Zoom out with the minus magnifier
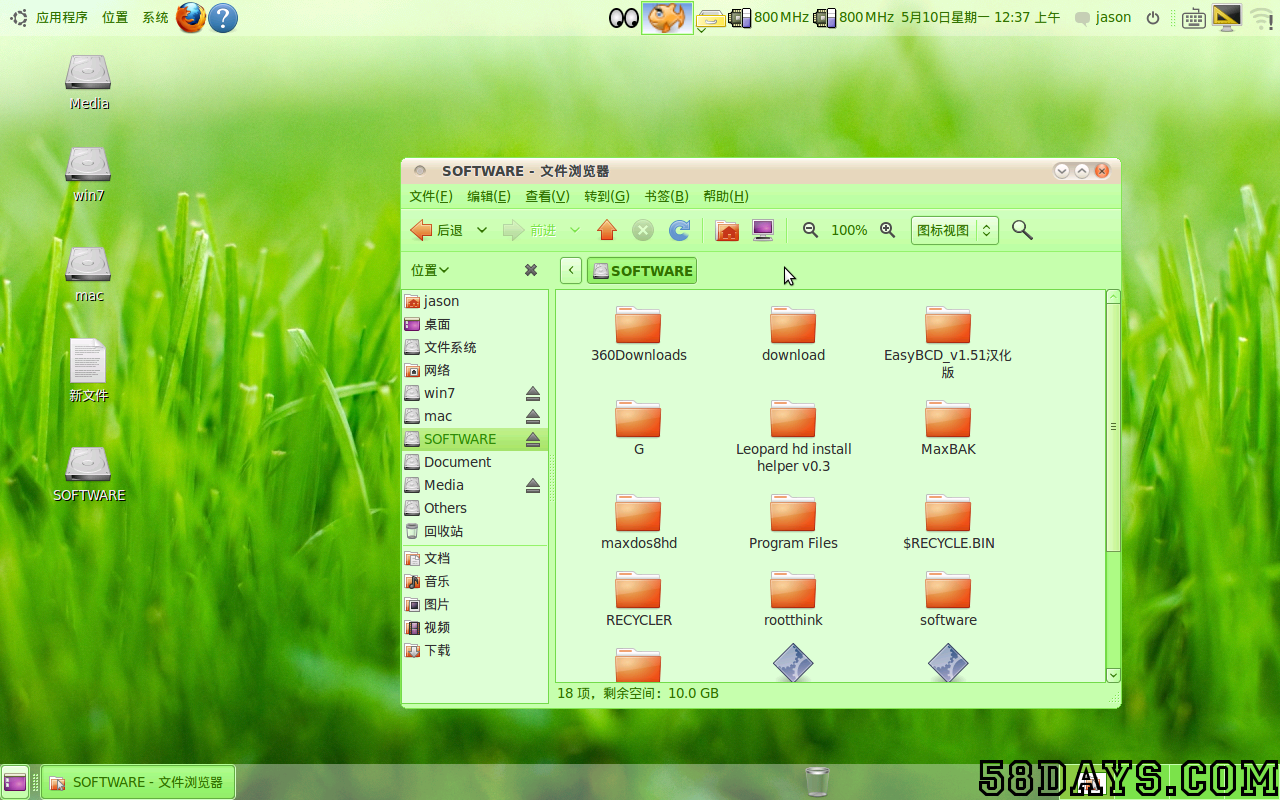The height and width of the screenshot is (800, 1280). coord(811,231)
